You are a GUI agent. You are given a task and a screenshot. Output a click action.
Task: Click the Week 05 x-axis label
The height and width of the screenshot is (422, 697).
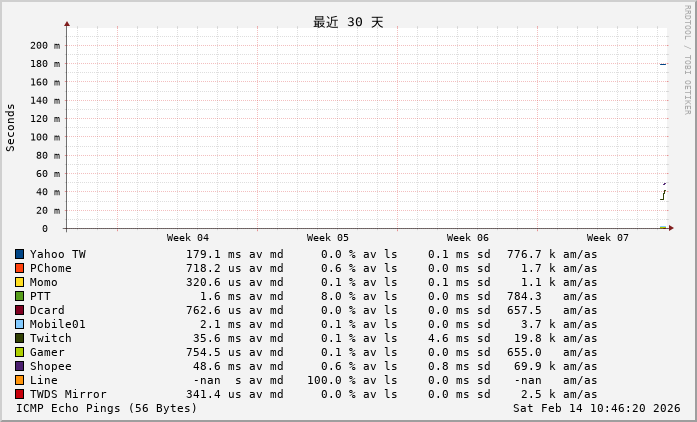327,238
